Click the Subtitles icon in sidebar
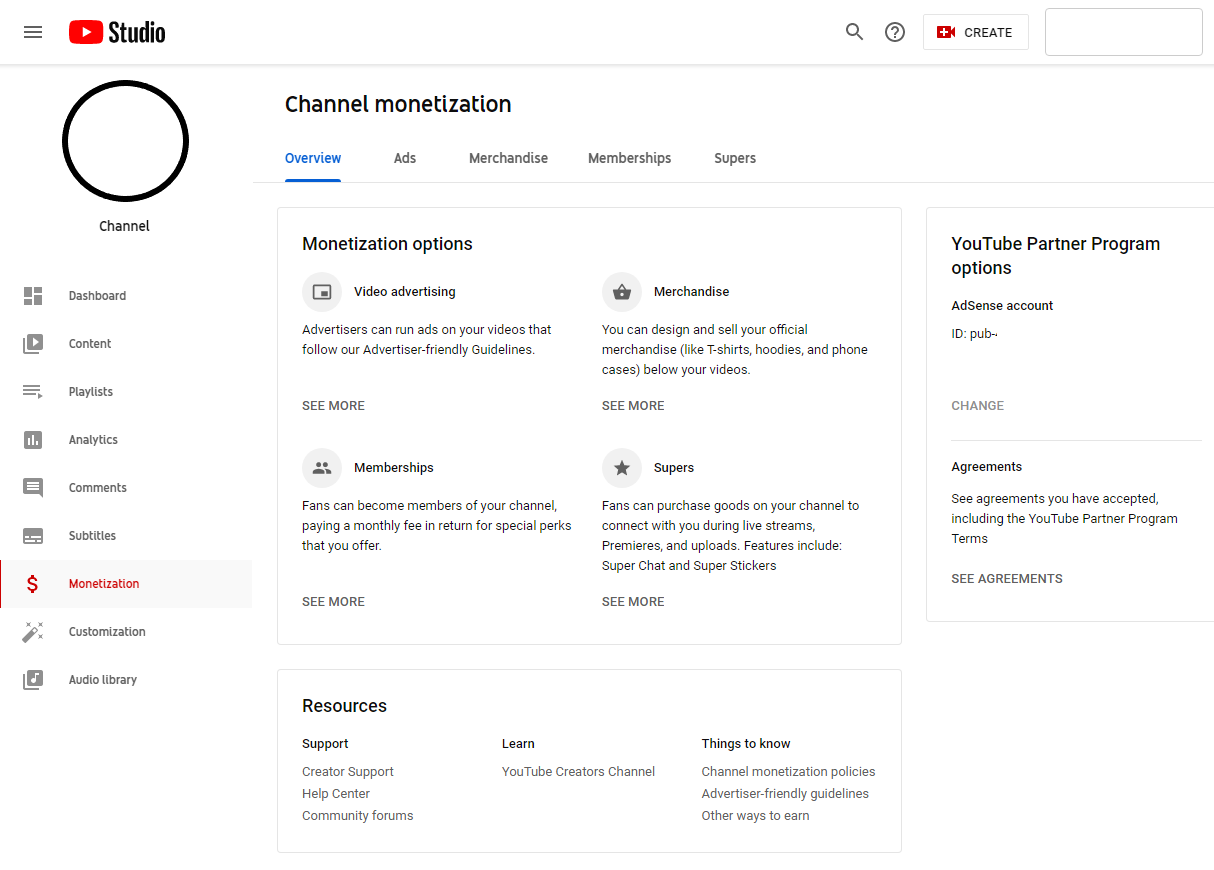The image size is (1214, 870). pyautogui.click(x=33, y=536)
